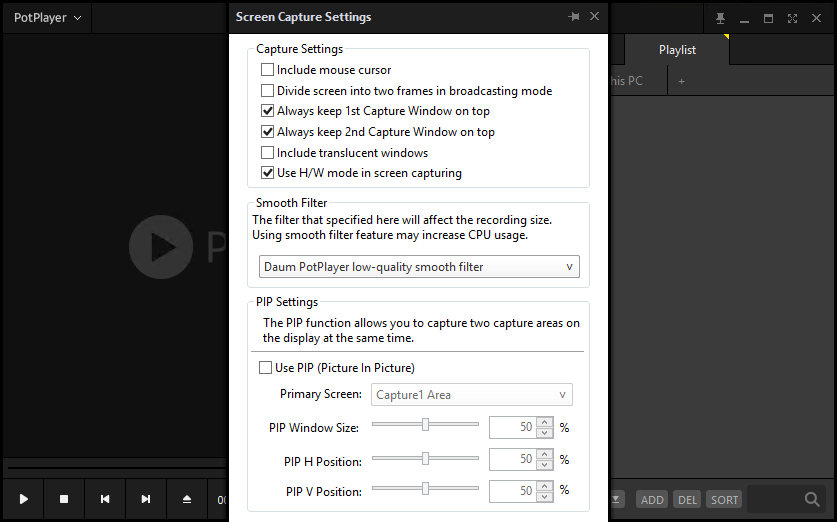Click the PIP H Position value field
This screenshot has height=522, width=837.
pos(513,460)
